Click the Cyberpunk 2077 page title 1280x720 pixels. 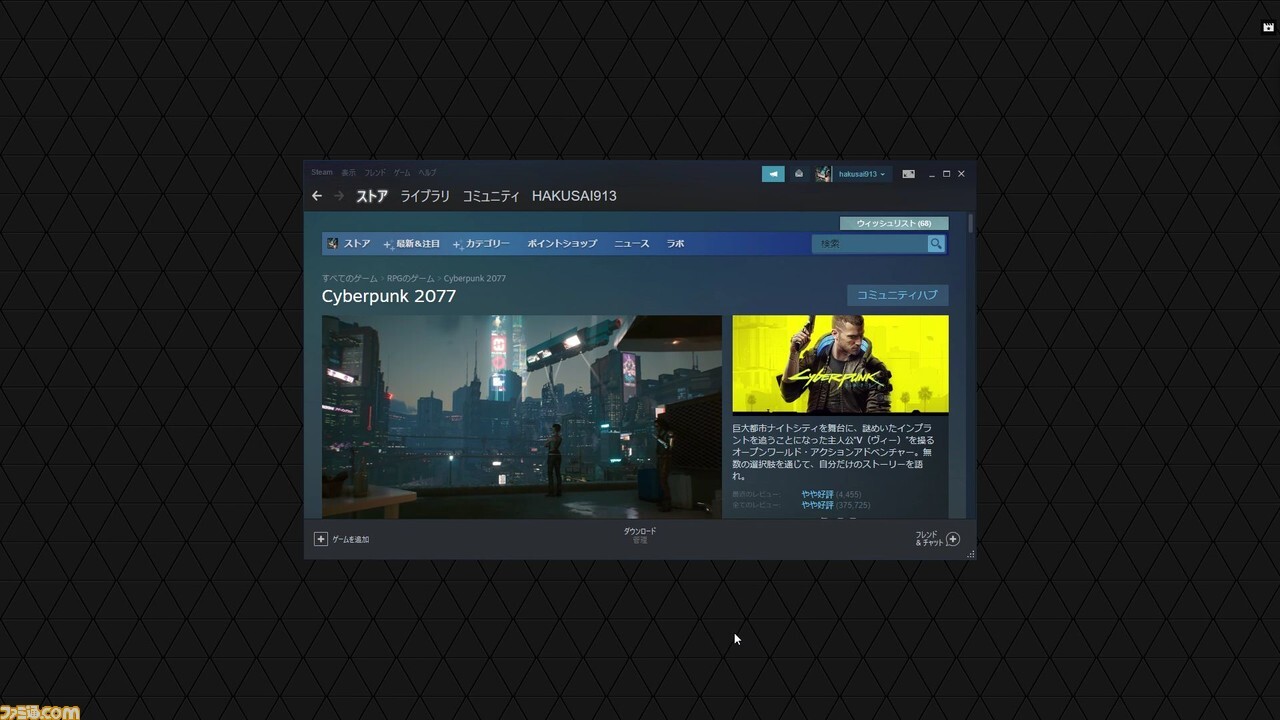coord(389,296)
